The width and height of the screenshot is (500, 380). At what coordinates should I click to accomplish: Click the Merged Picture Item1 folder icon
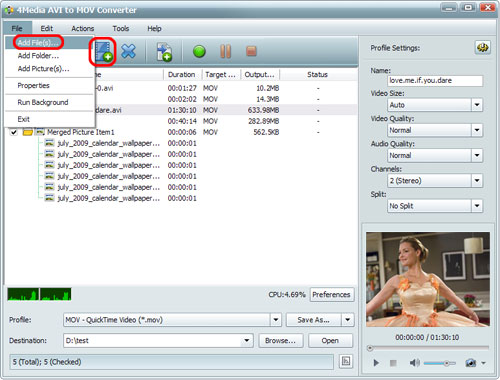click(x=28, y=132)
